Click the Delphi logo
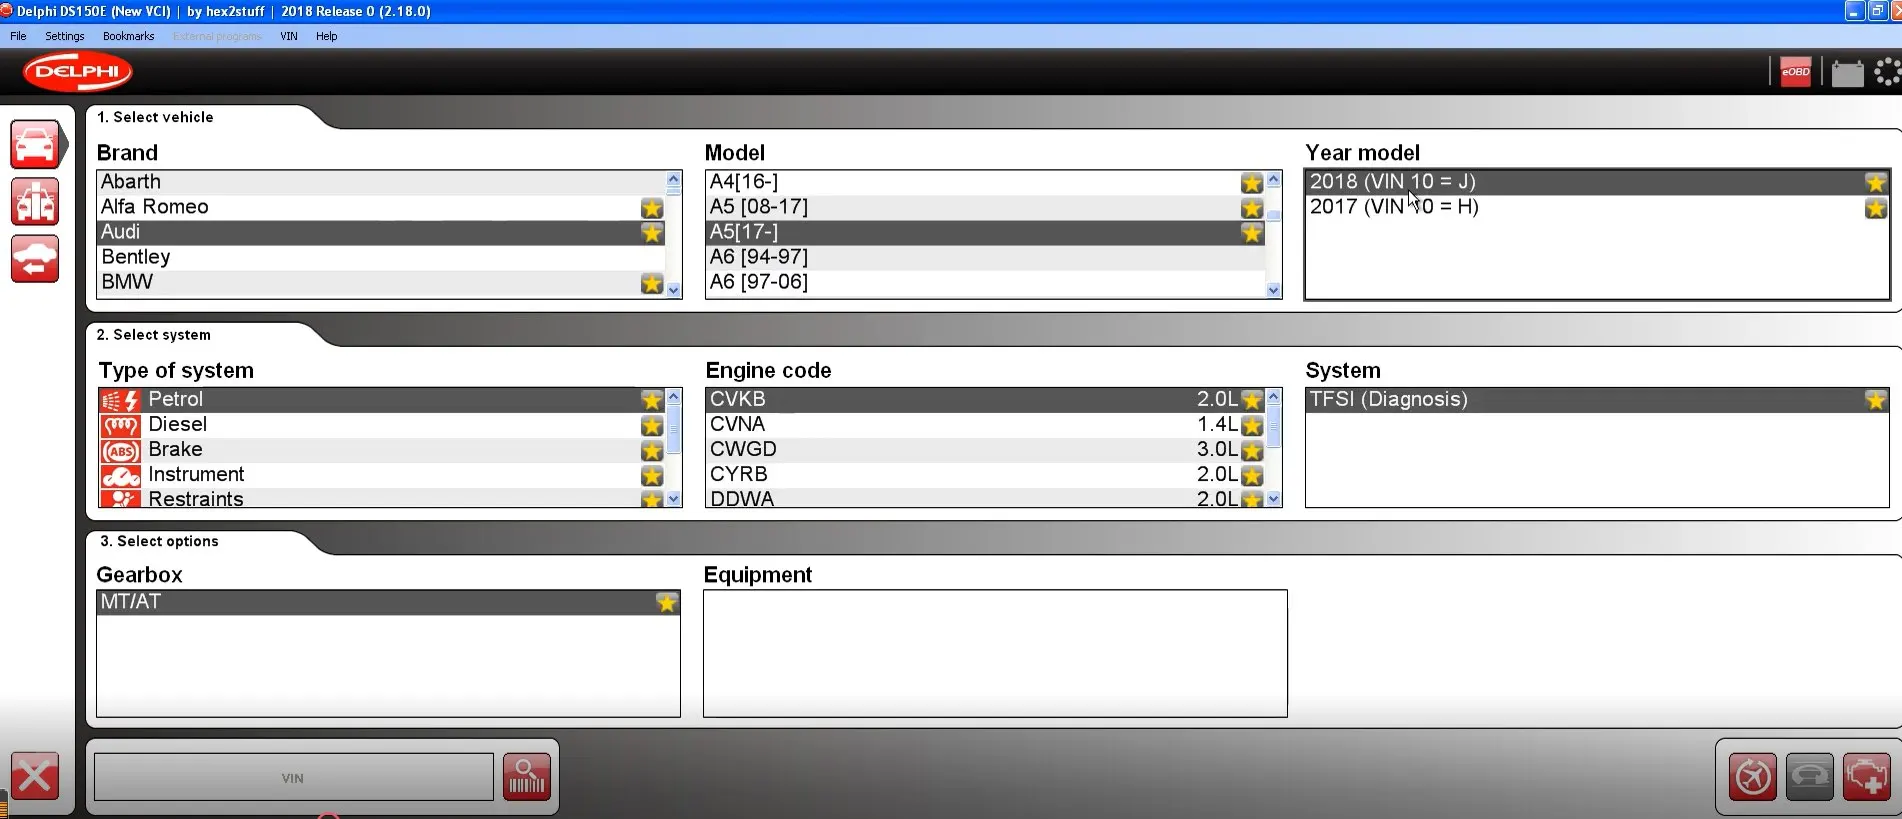Viewport: 1902px width, 819px height. tap(78, 72)
